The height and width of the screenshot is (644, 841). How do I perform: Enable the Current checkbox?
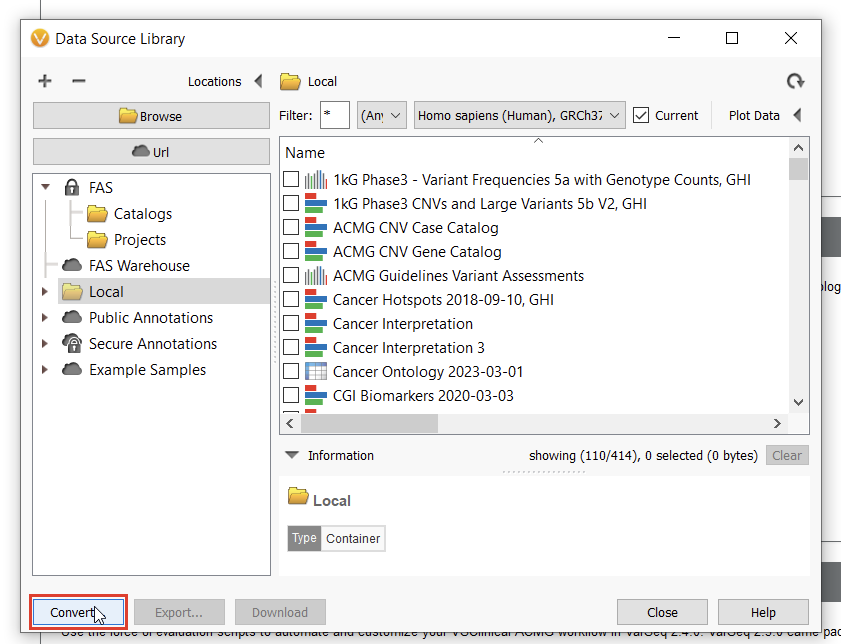pyautogui.click(x=641, y=115)
